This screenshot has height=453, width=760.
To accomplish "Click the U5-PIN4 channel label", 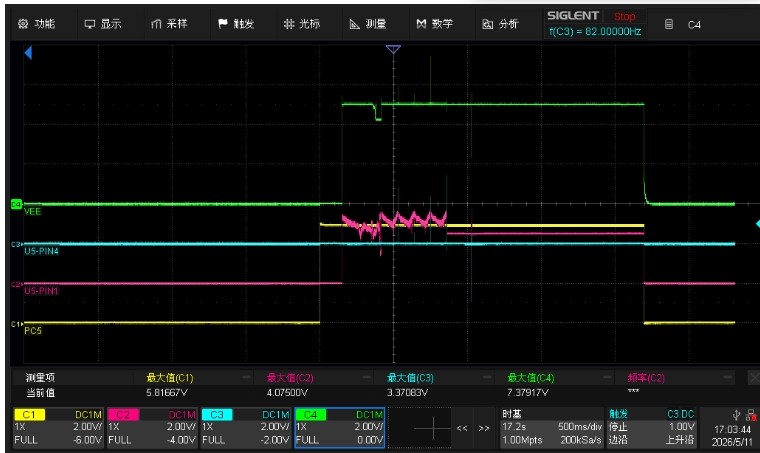I will coord(41,251).
